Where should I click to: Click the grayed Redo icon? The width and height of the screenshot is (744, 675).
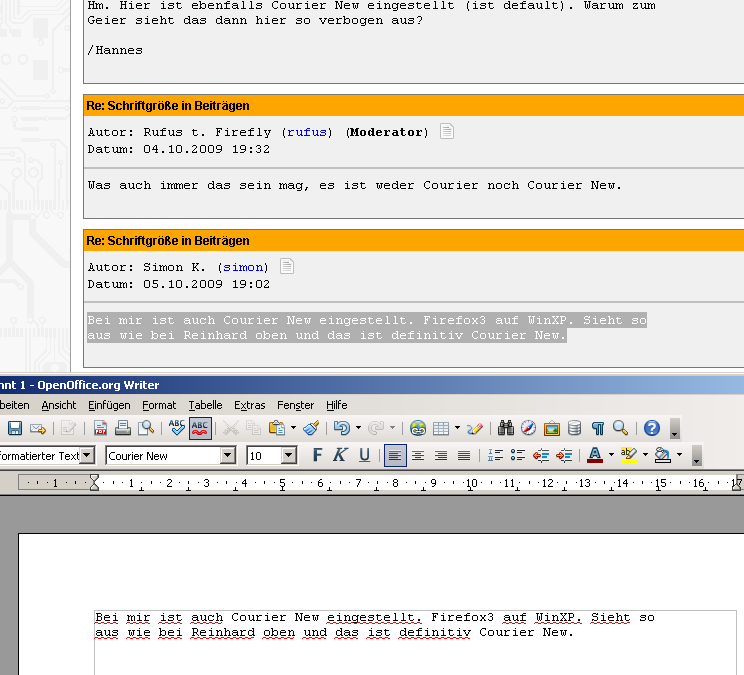point(376,428)
